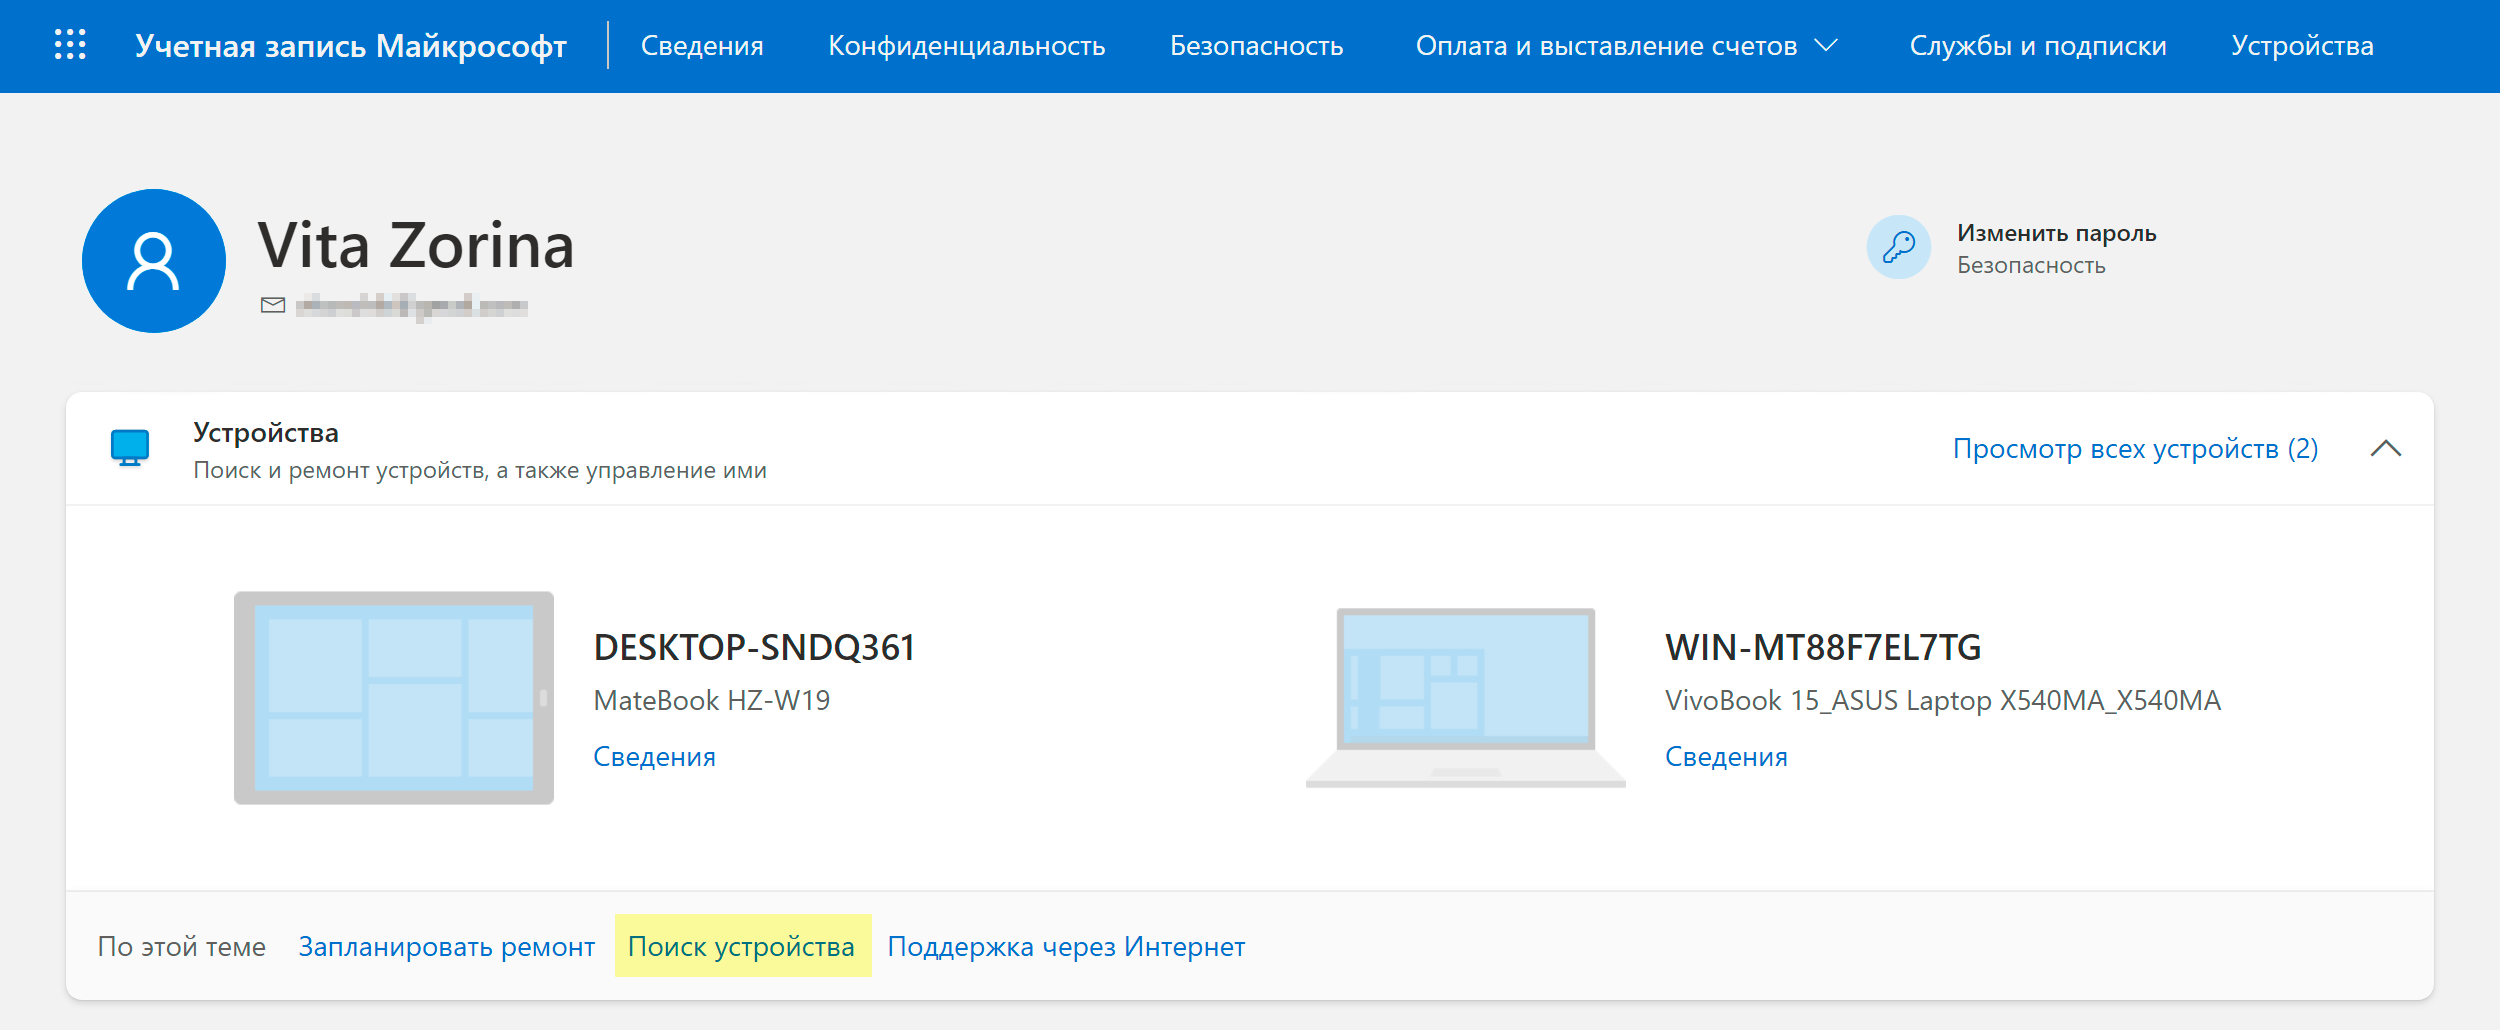Click the Безопасность caption under Изменить пароль
The height and width of the screenshot is (1030, 2500).
click(x=2031, y=265)
